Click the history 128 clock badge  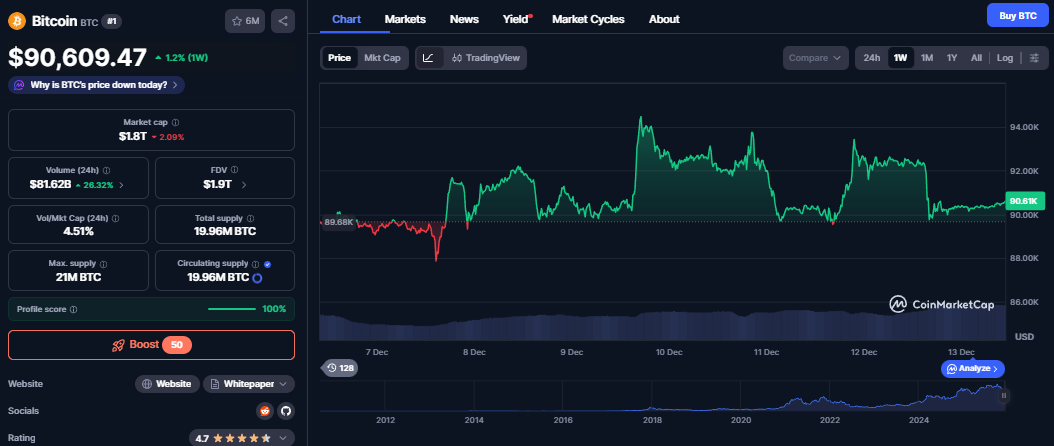pos(340,368)
